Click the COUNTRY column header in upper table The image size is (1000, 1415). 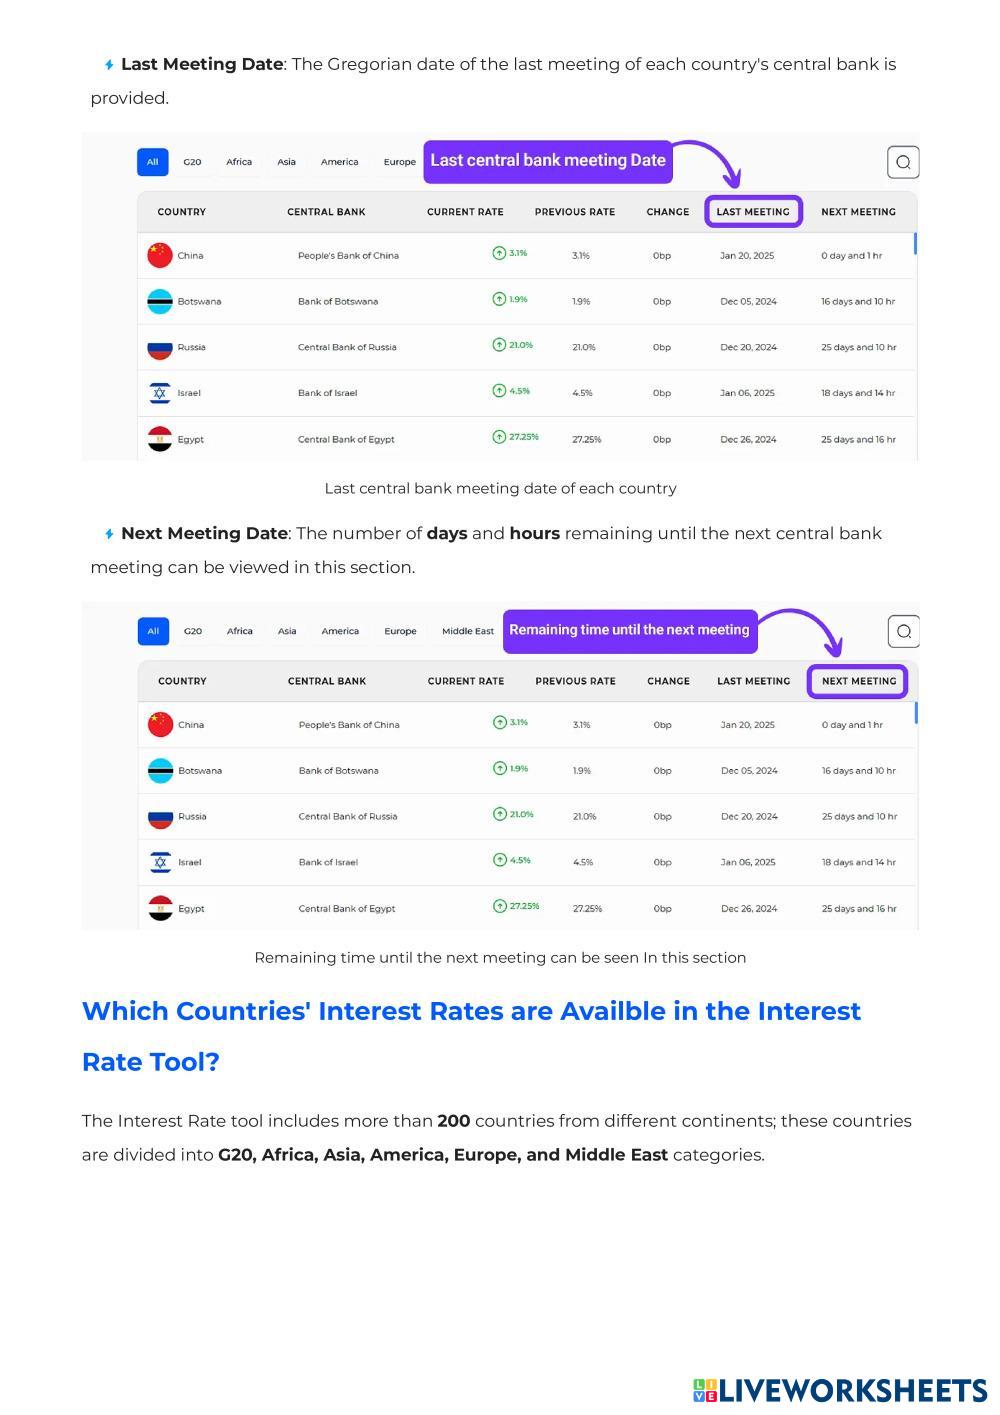click(x=182, y=212)
